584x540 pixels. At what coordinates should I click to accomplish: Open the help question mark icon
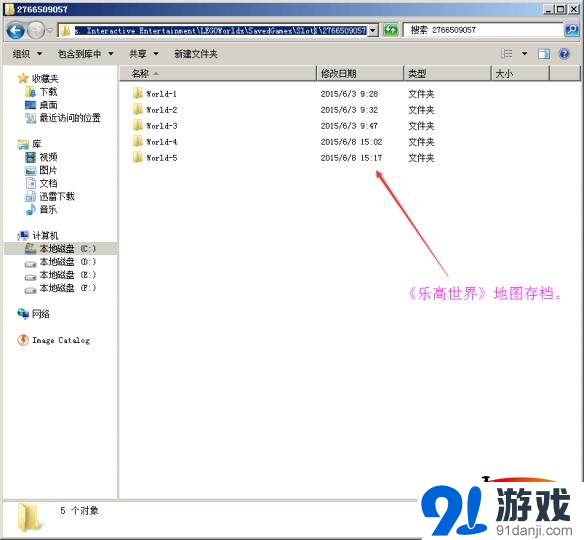pos(564,54)
